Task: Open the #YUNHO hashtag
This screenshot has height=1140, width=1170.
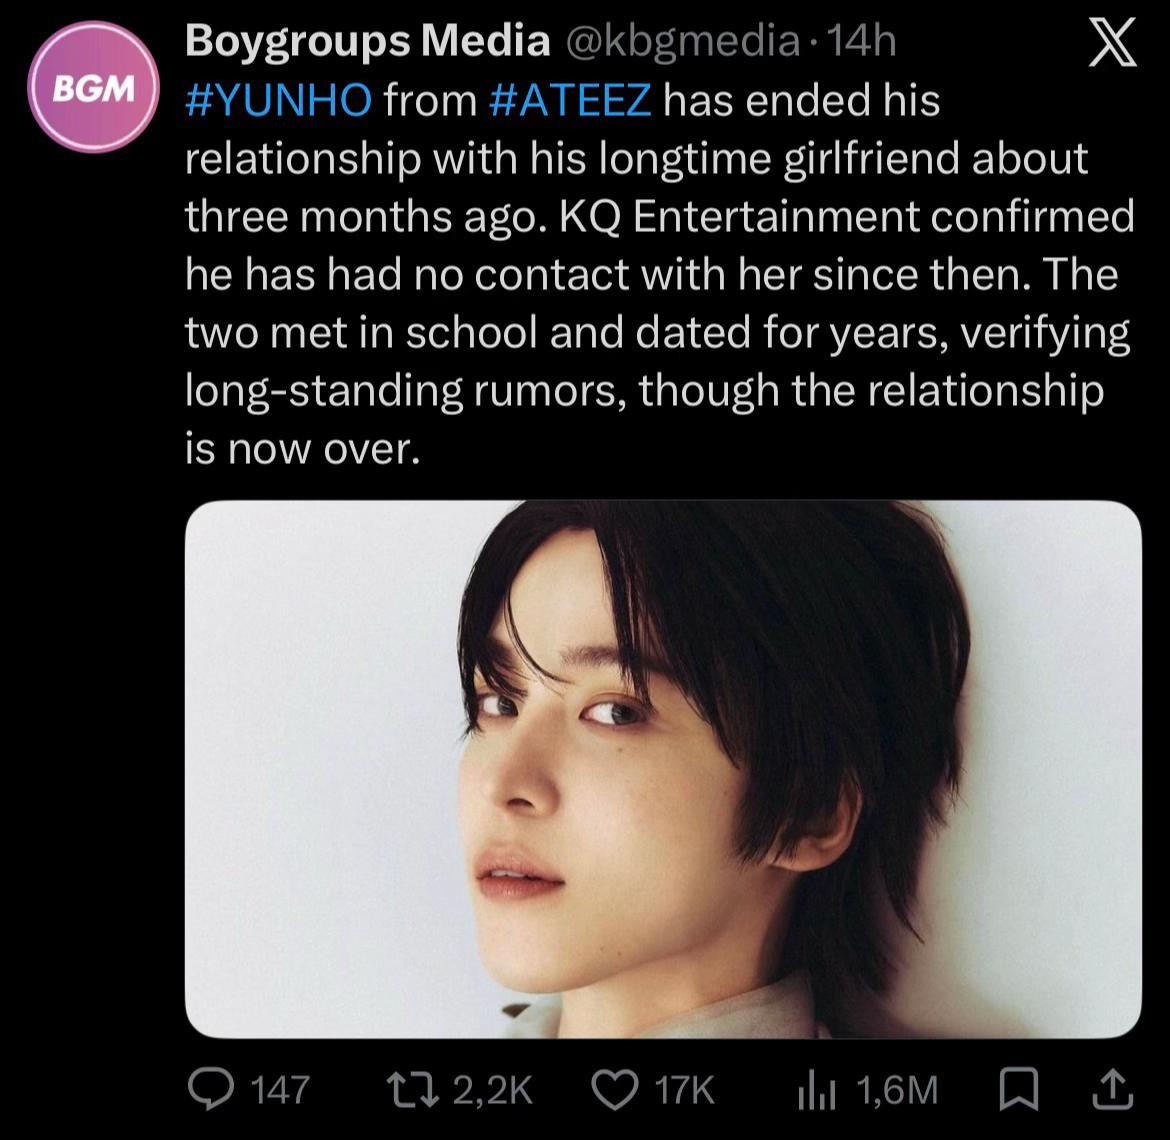Action: [278, 100]
